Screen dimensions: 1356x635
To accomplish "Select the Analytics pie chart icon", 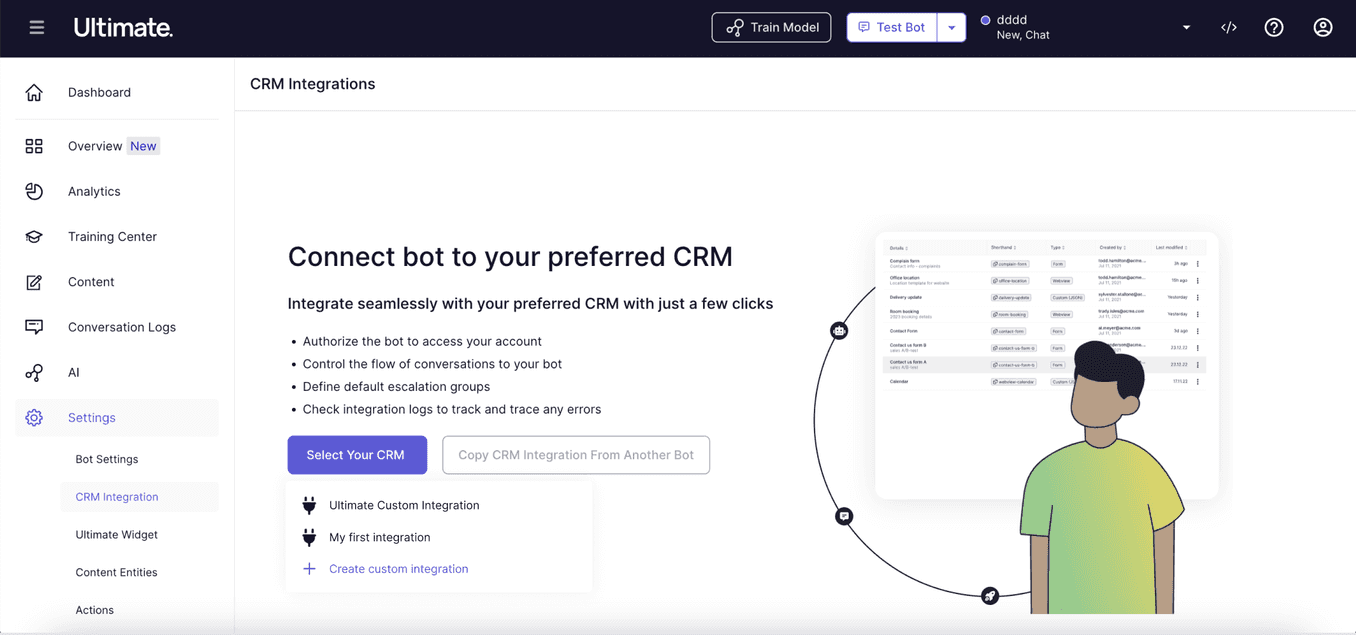I will tap(34, 191).
